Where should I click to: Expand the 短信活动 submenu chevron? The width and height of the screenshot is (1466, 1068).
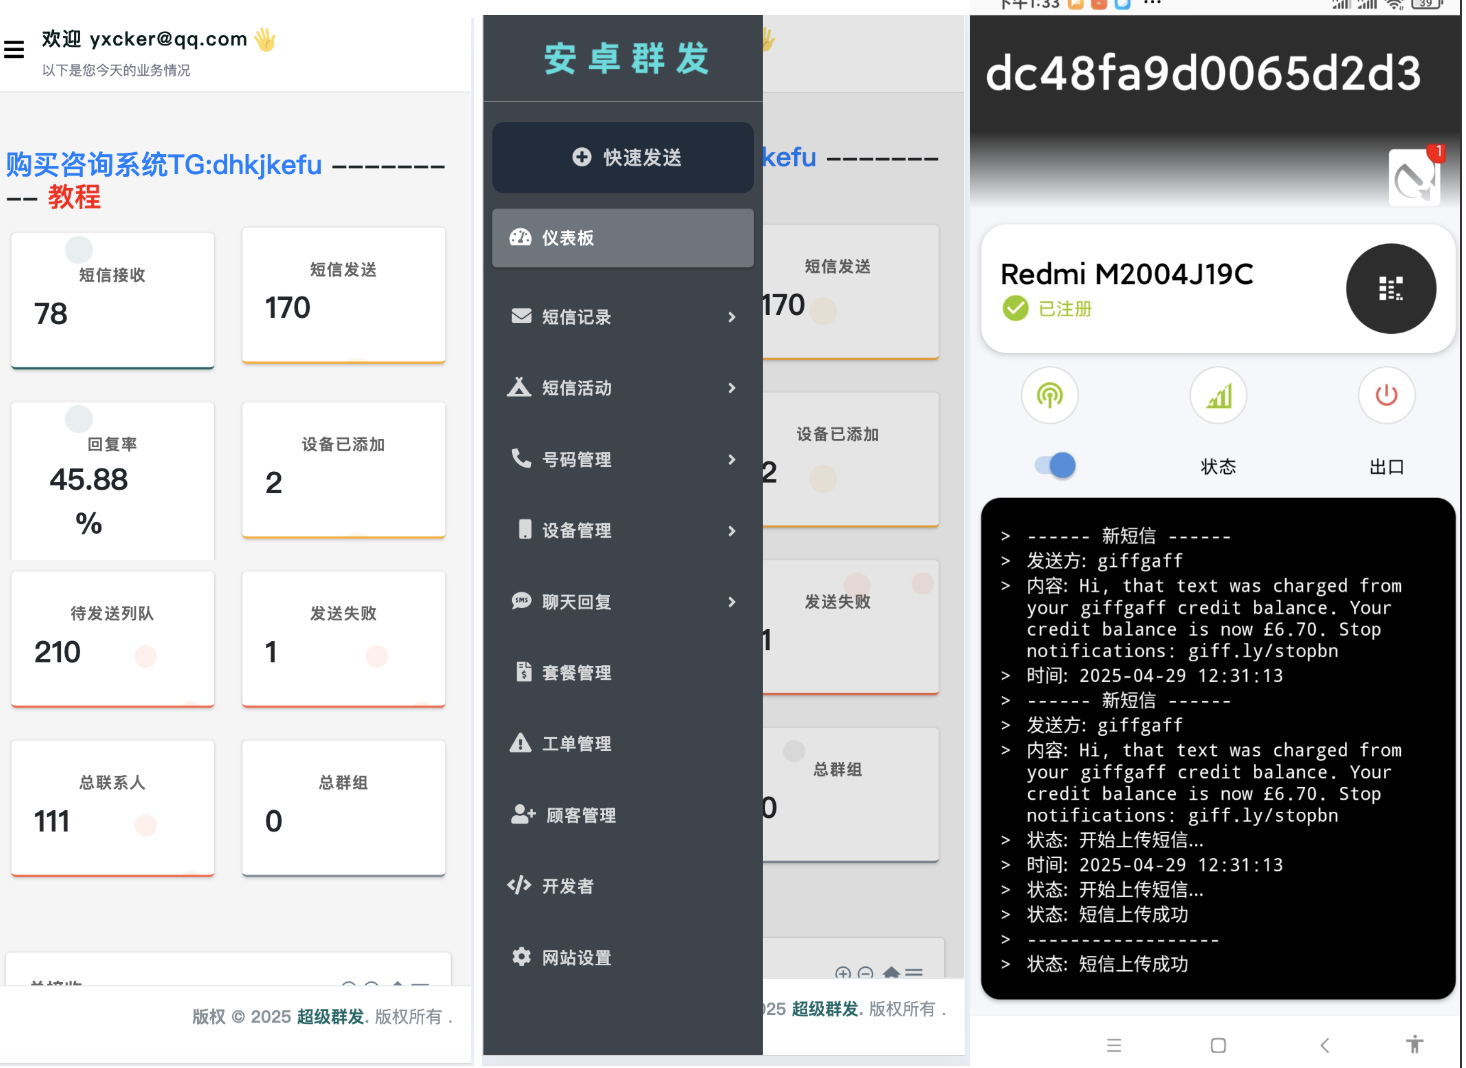pyautogui.click(x=732, y=388)
